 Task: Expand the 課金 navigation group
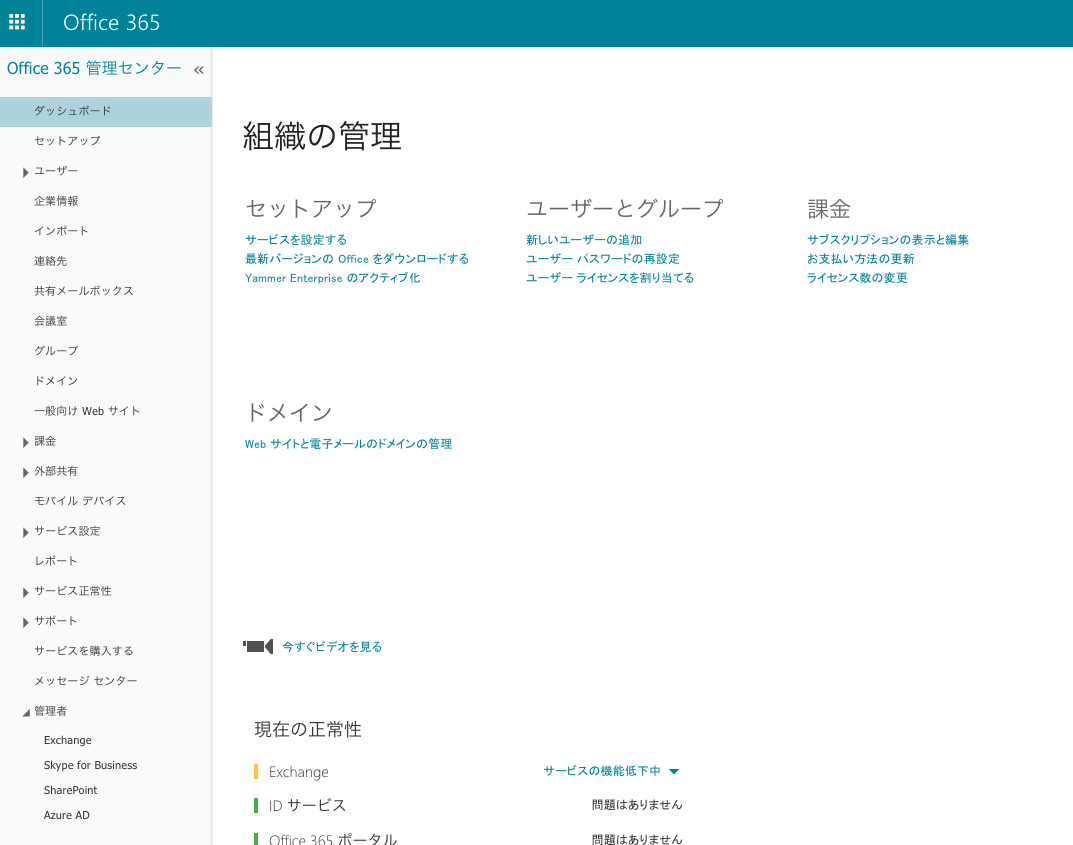tap(25, 442)
